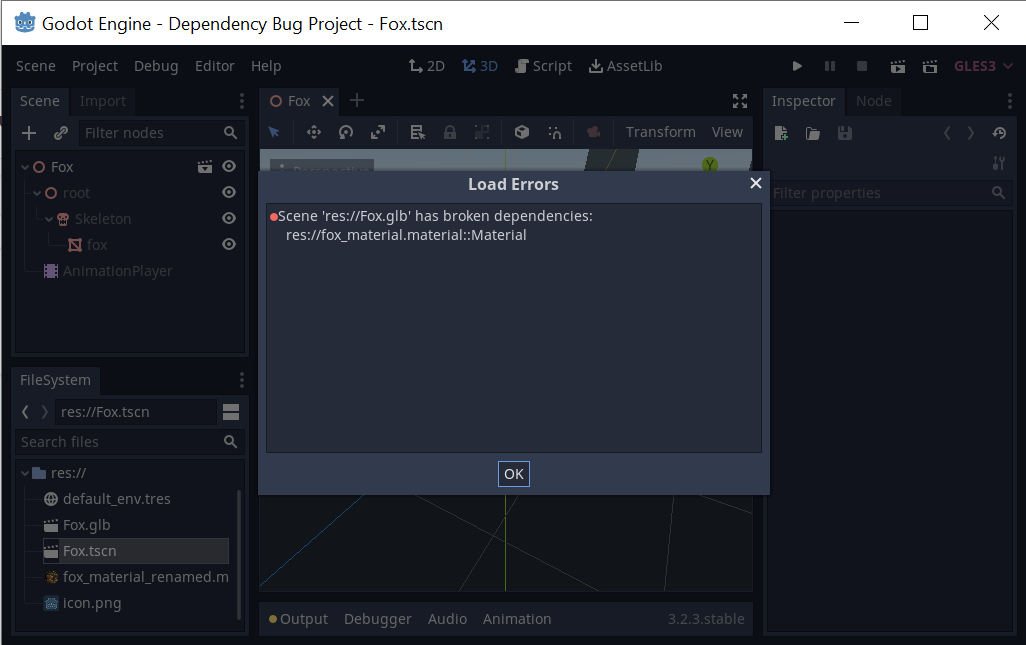Instance a scene with link icon
The image size is (1026, 645).
[61, 133]
